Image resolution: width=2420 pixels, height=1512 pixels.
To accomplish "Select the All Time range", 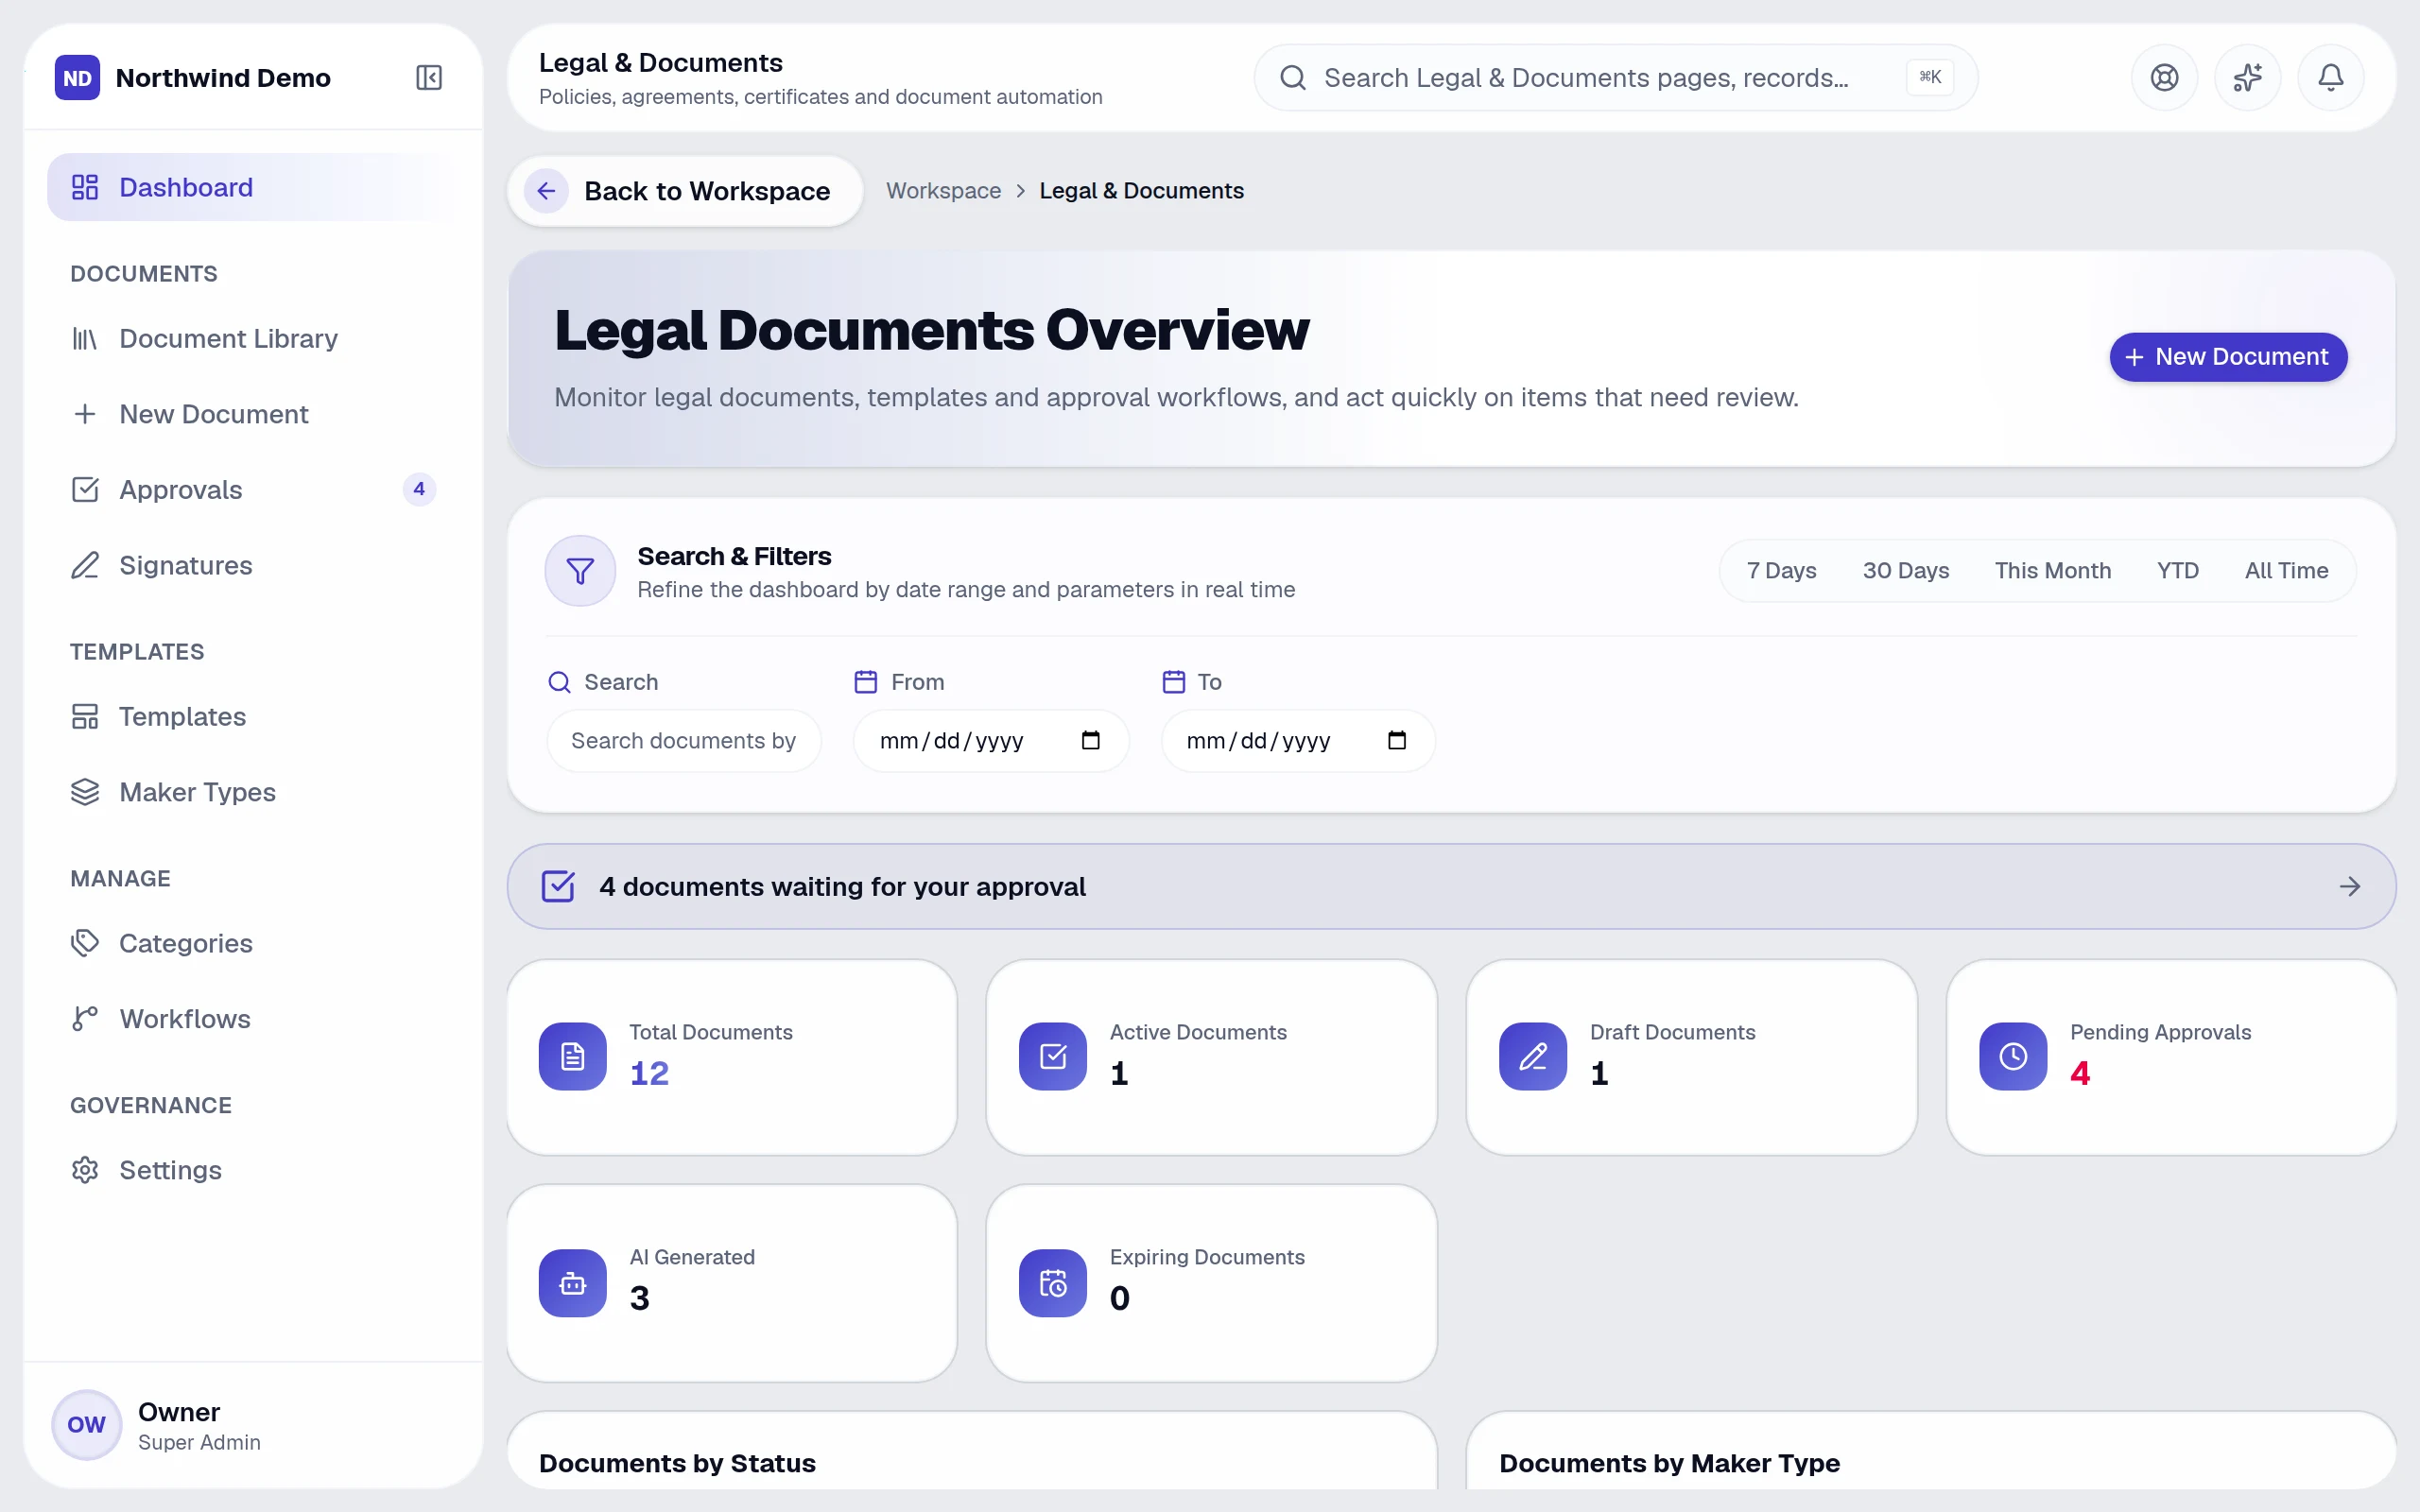I will pos(2286,570).
